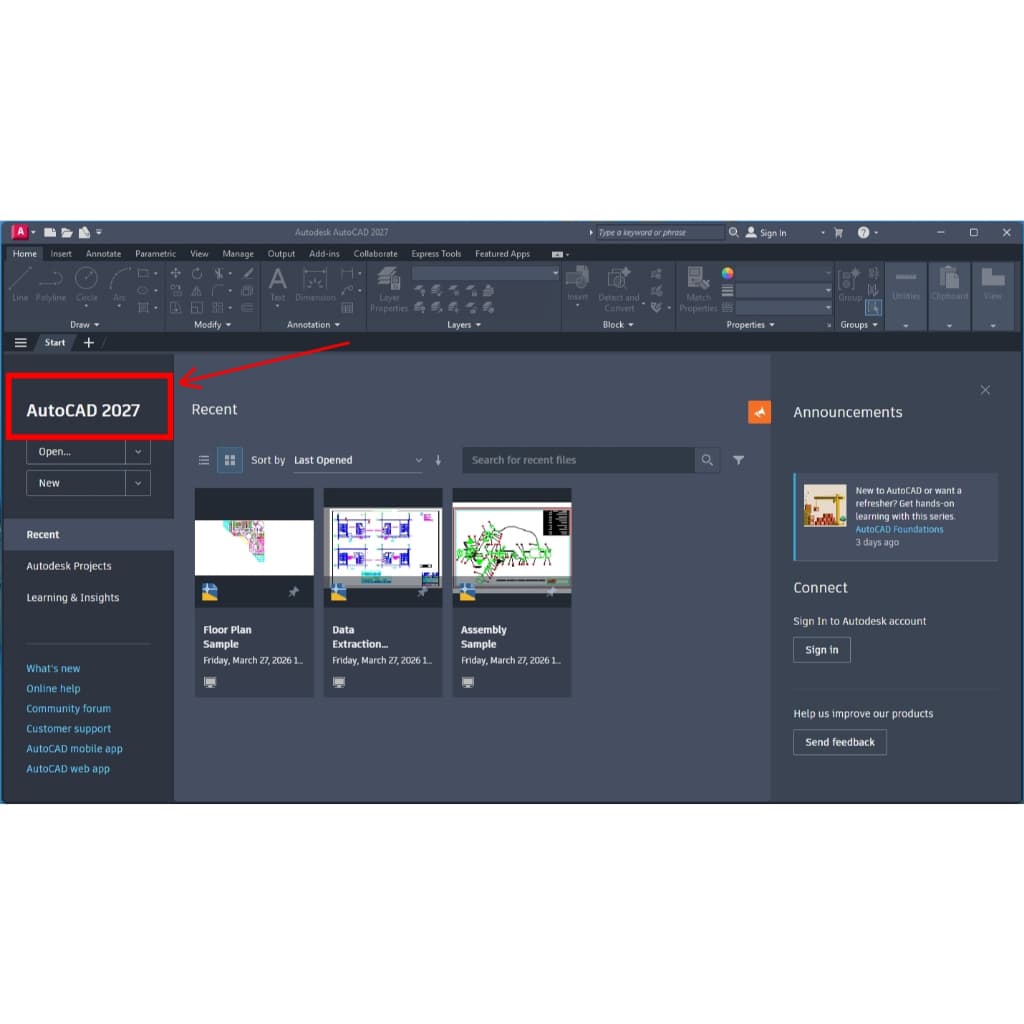The image size is (1024, 1024).
Task: Click the Open... button
Action: 76,451
